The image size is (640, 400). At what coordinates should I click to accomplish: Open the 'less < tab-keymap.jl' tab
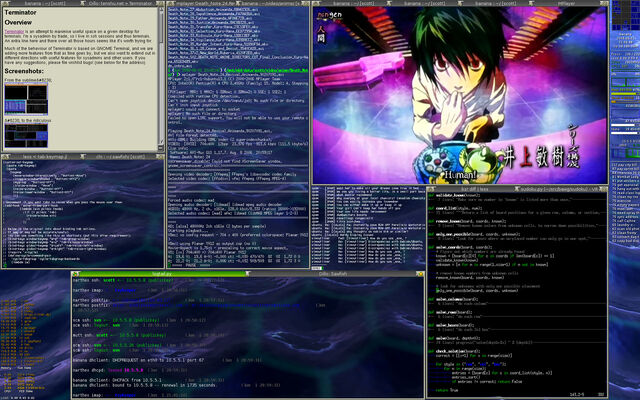44,157
